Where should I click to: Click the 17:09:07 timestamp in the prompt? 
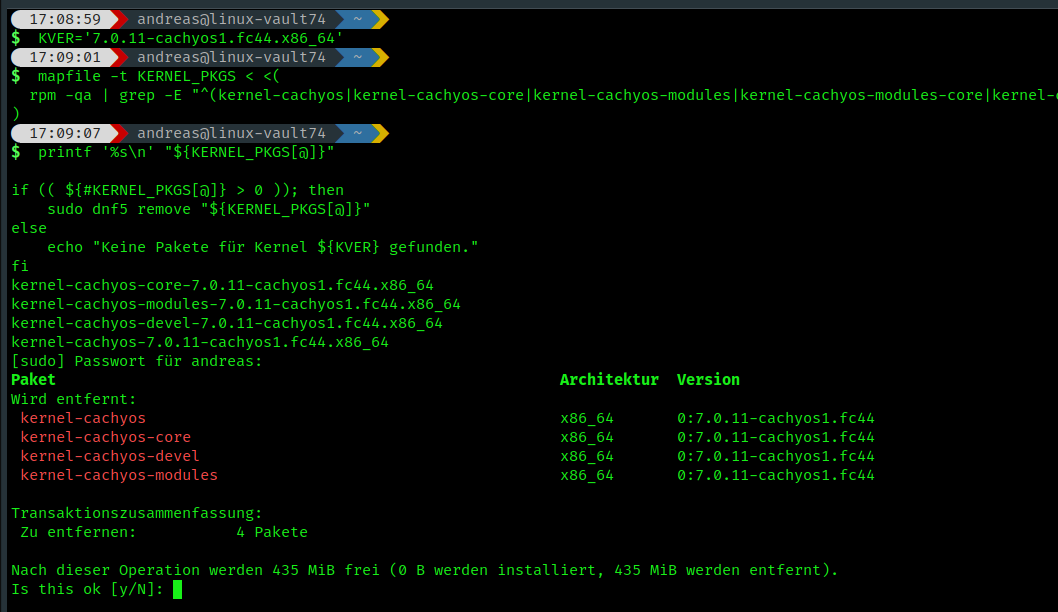pos(65,133)
